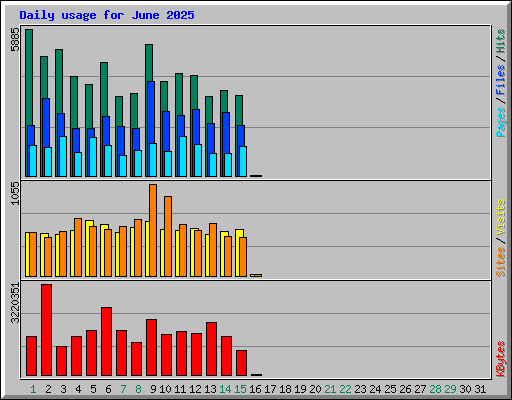Click day label 10 on the axis
Viewport: 512px width, 400px height.
(165, 389)
